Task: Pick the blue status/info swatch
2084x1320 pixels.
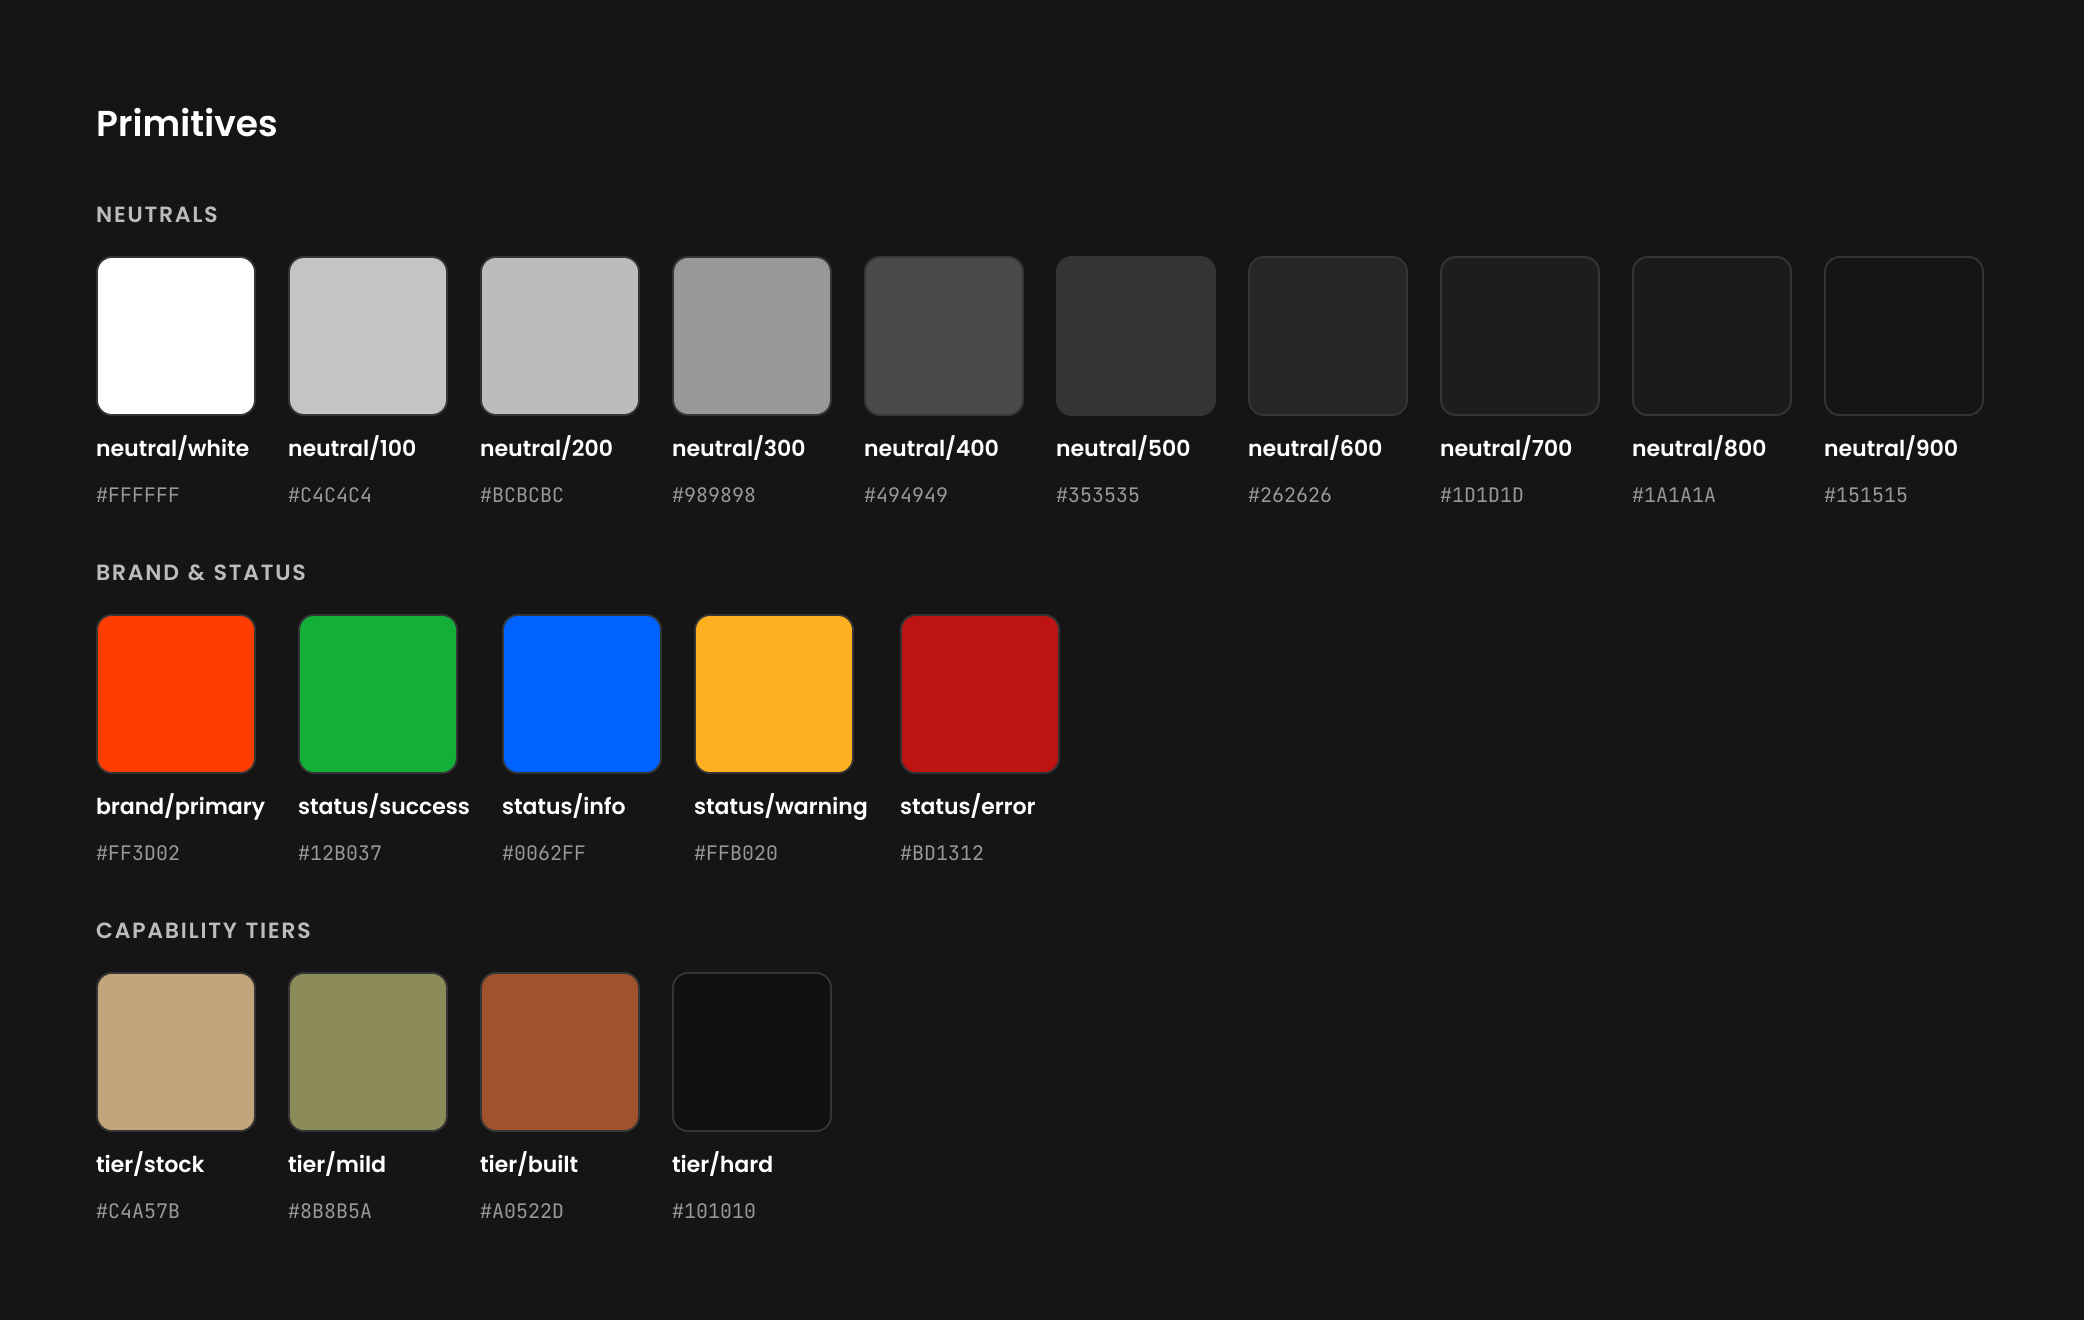Action: point(582,694)
